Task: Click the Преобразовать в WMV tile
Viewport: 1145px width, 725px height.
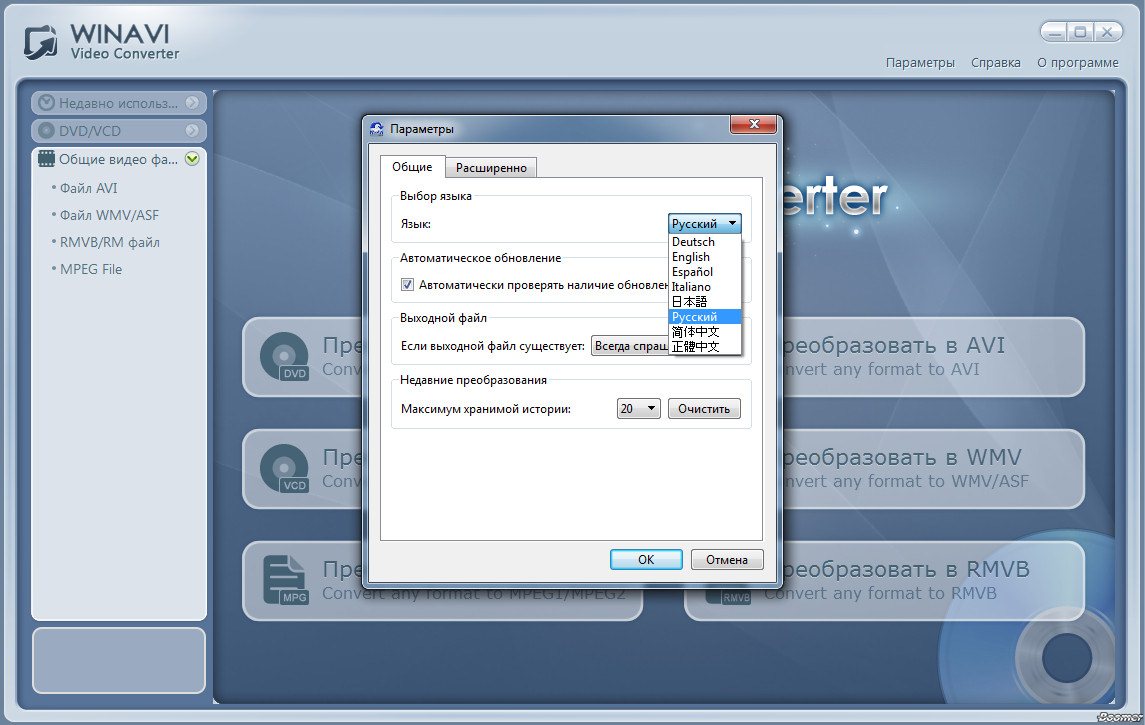Action: (933, 469)
